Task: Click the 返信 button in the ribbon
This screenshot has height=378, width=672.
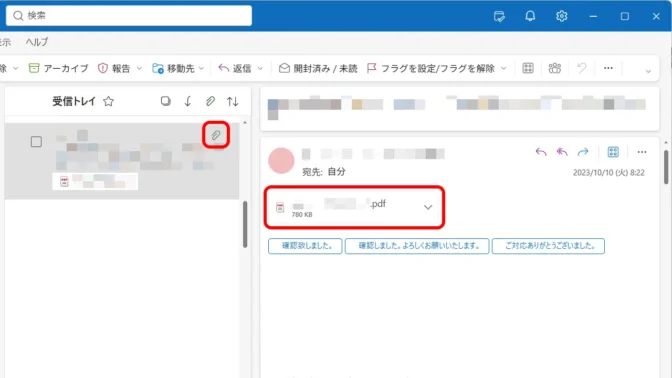Action: pyautogui.click(x=235, y=68)
